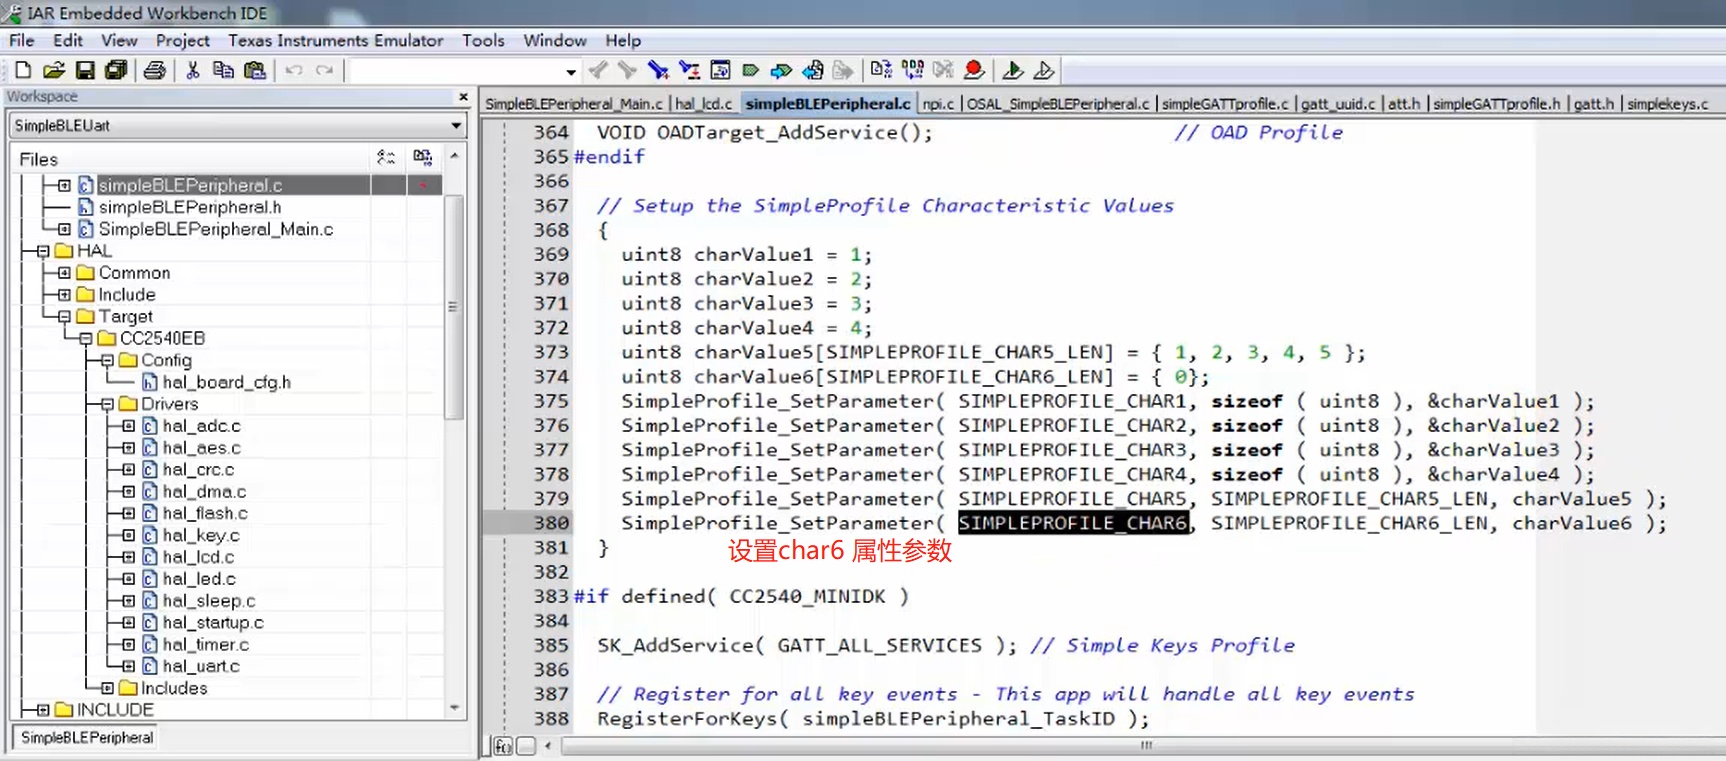Click the file tree vertical scrollbar
The height and width of the screenshot is (761, 1726).
(453, 307)
